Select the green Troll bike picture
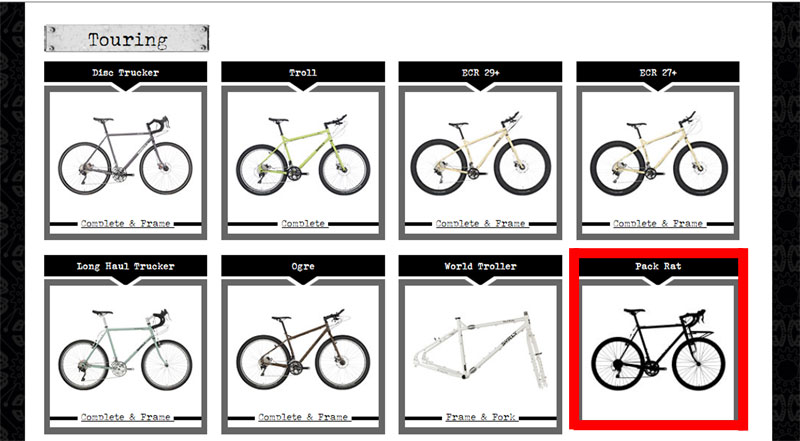800x441 pixels. pos(303,155)
